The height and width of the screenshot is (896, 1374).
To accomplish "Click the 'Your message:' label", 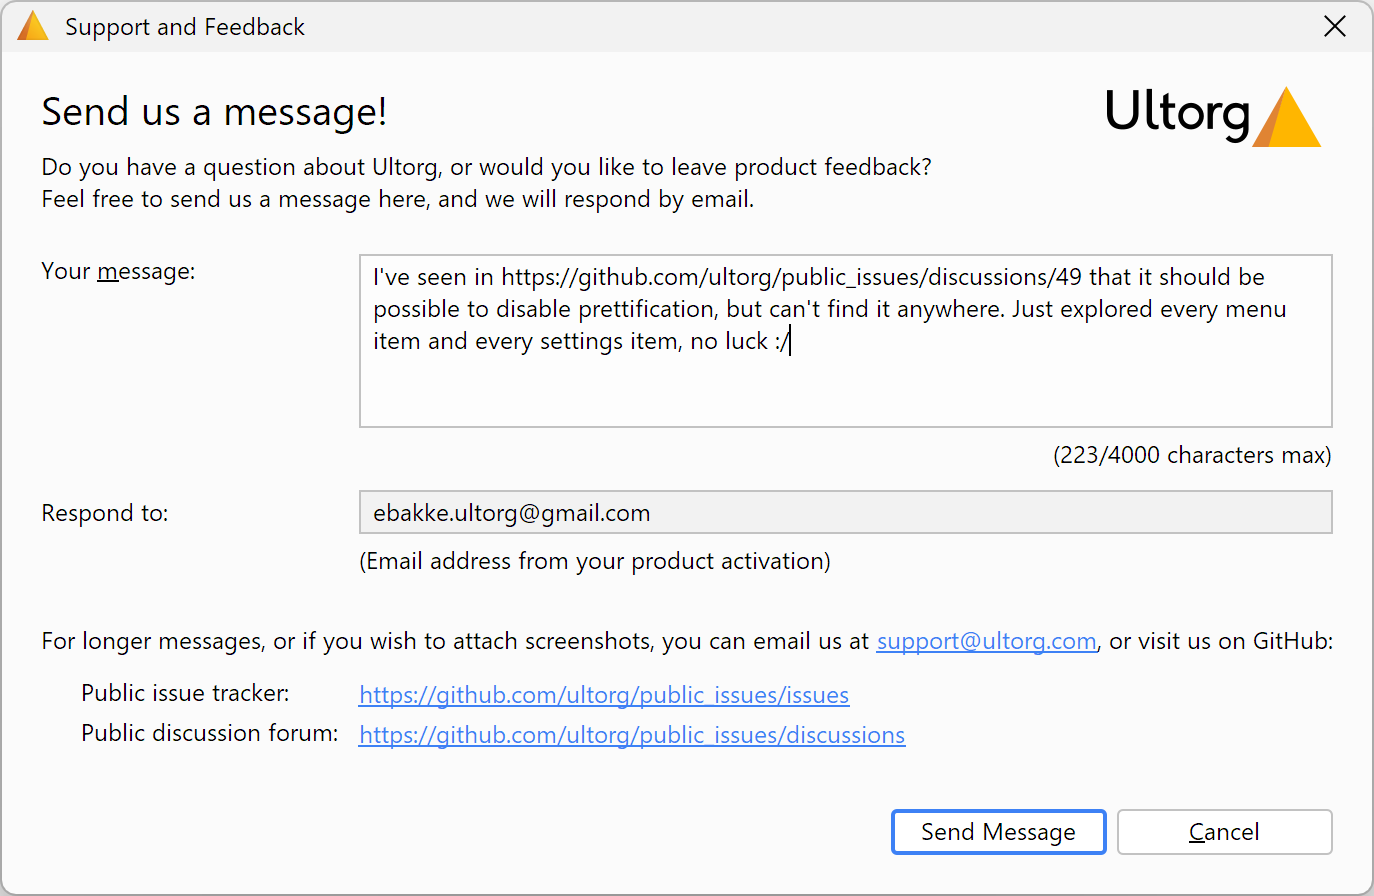I will coord(118,271).
